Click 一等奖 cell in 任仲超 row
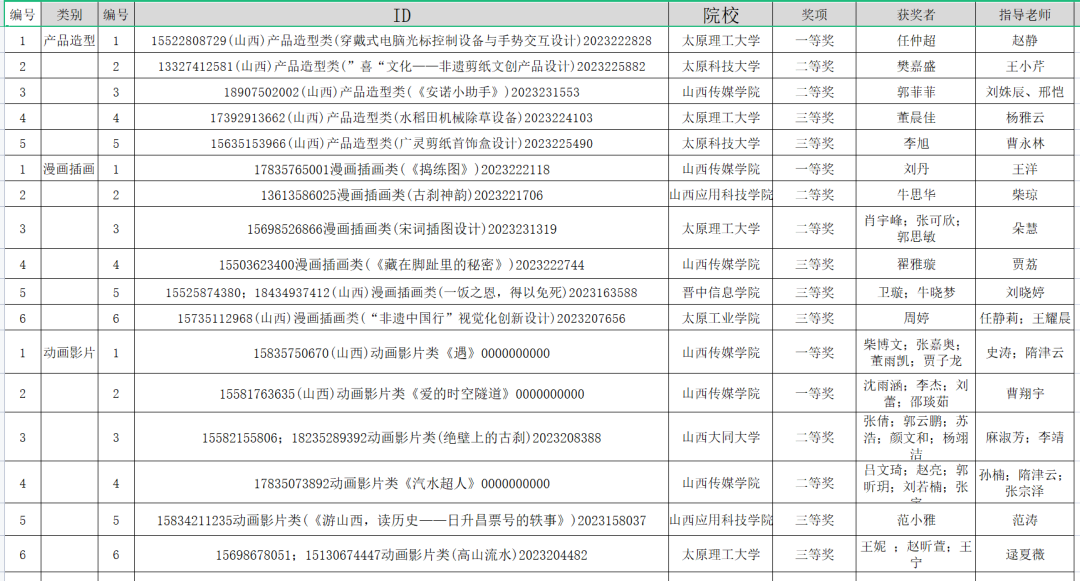This screenshot has width=1080, height=581. coord(814,41)
